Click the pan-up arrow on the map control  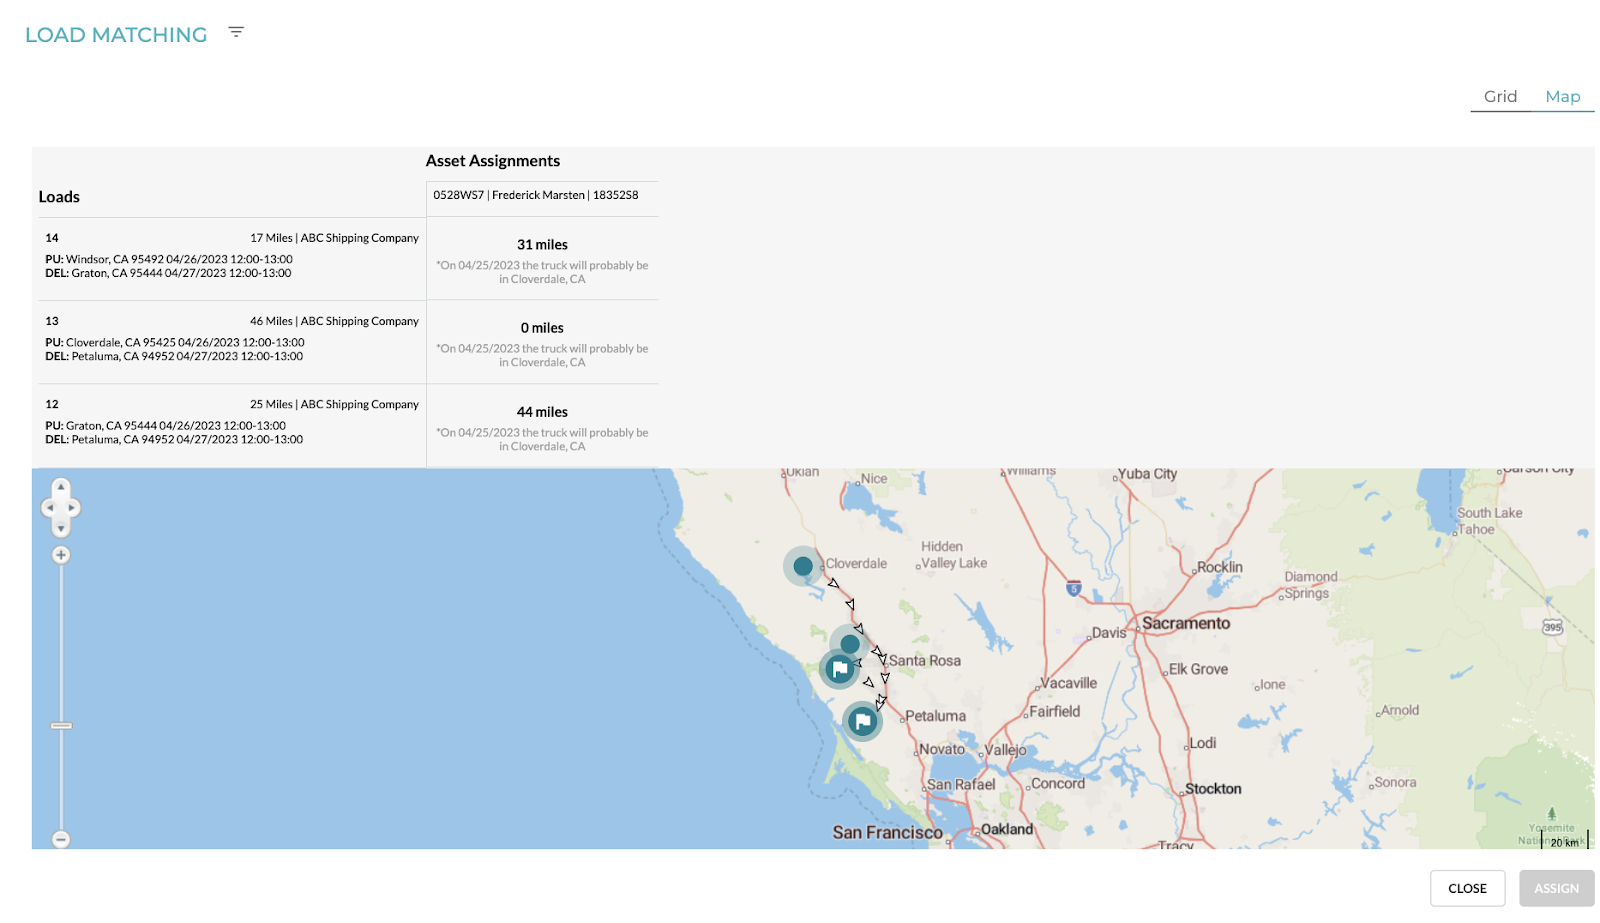pyautogui.click(x=61, y=487)
